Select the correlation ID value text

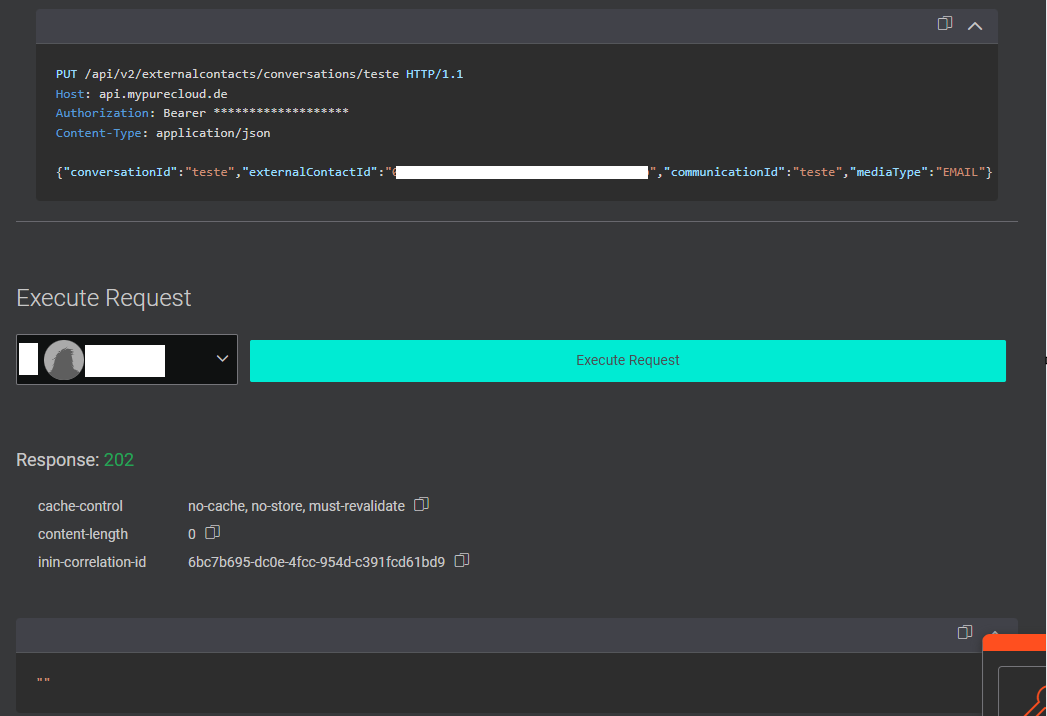[x=316, y=562]
